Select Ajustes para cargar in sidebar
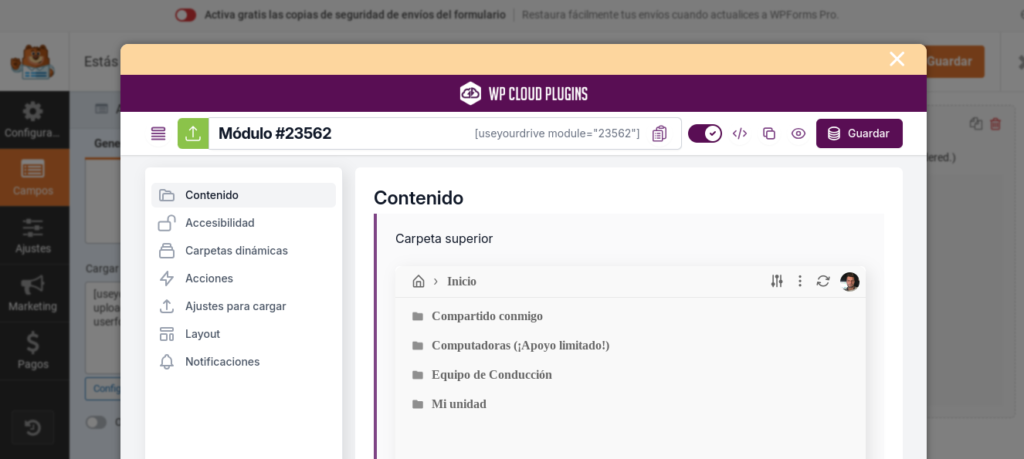Screen dimensions: 1024x459 click(244, 306)
